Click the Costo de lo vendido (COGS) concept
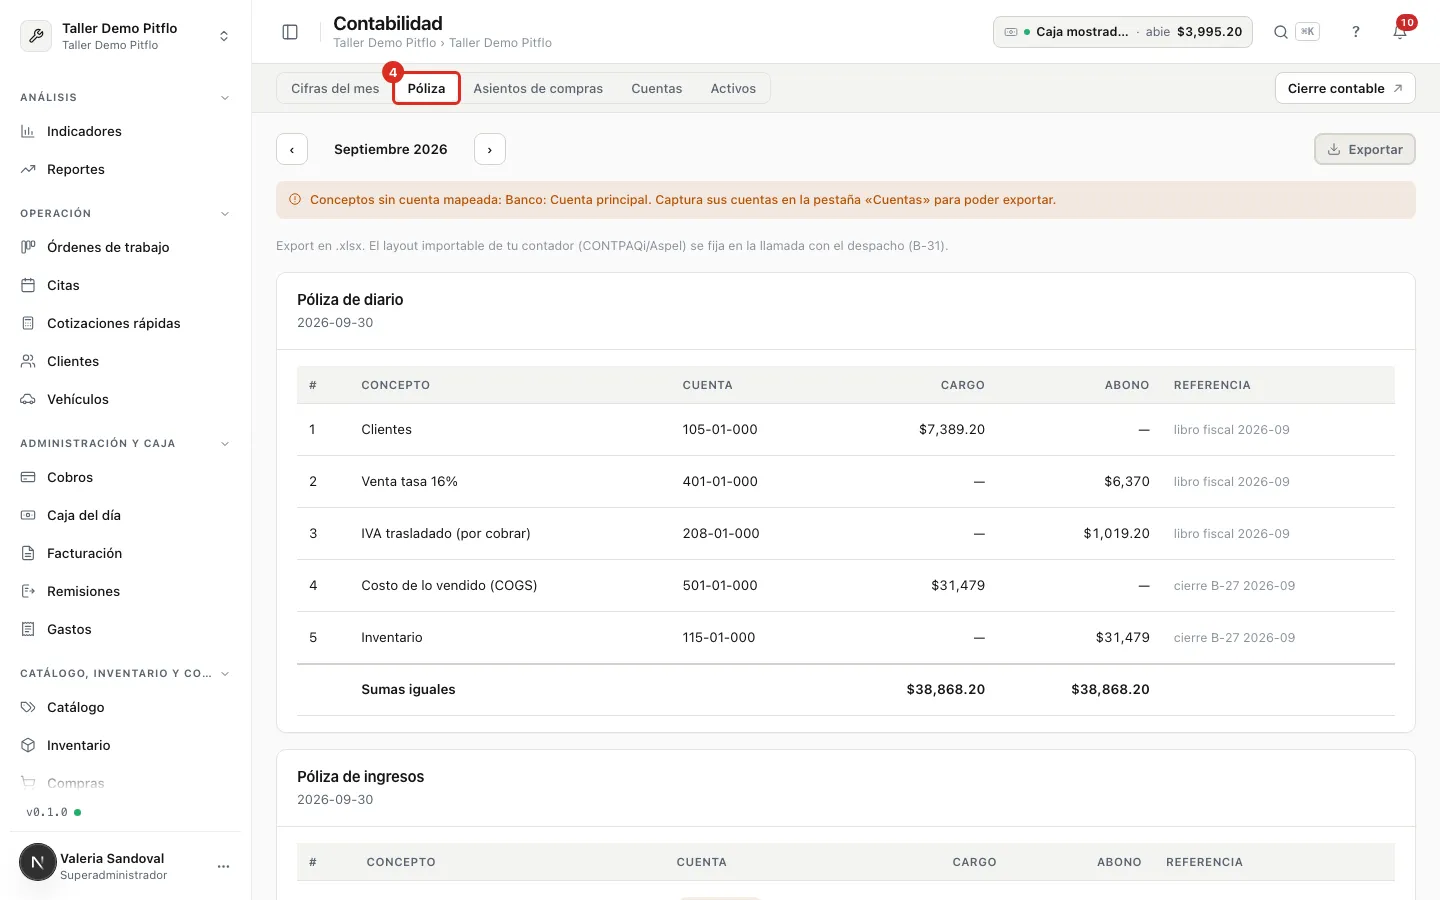 tap(449, 585)
